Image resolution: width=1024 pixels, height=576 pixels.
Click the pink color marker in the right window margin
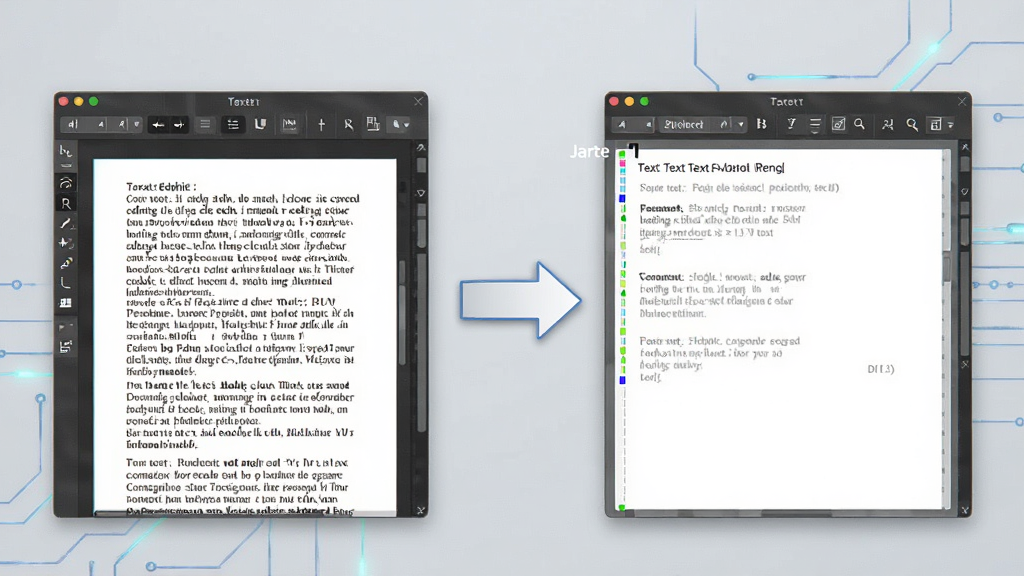622,163
